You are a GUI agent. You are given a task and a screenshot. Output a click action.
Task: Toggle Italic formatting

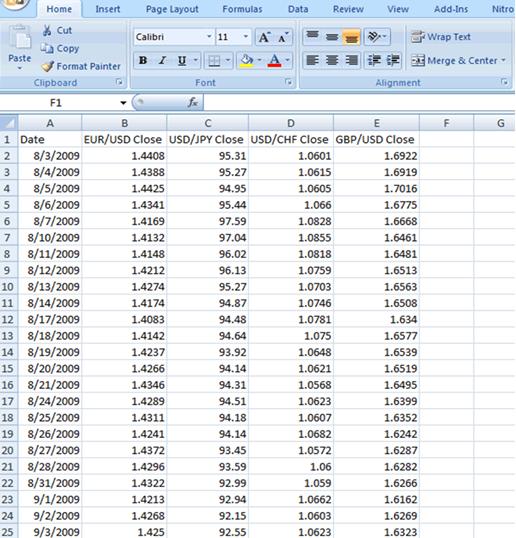click(x=162, y=61)
